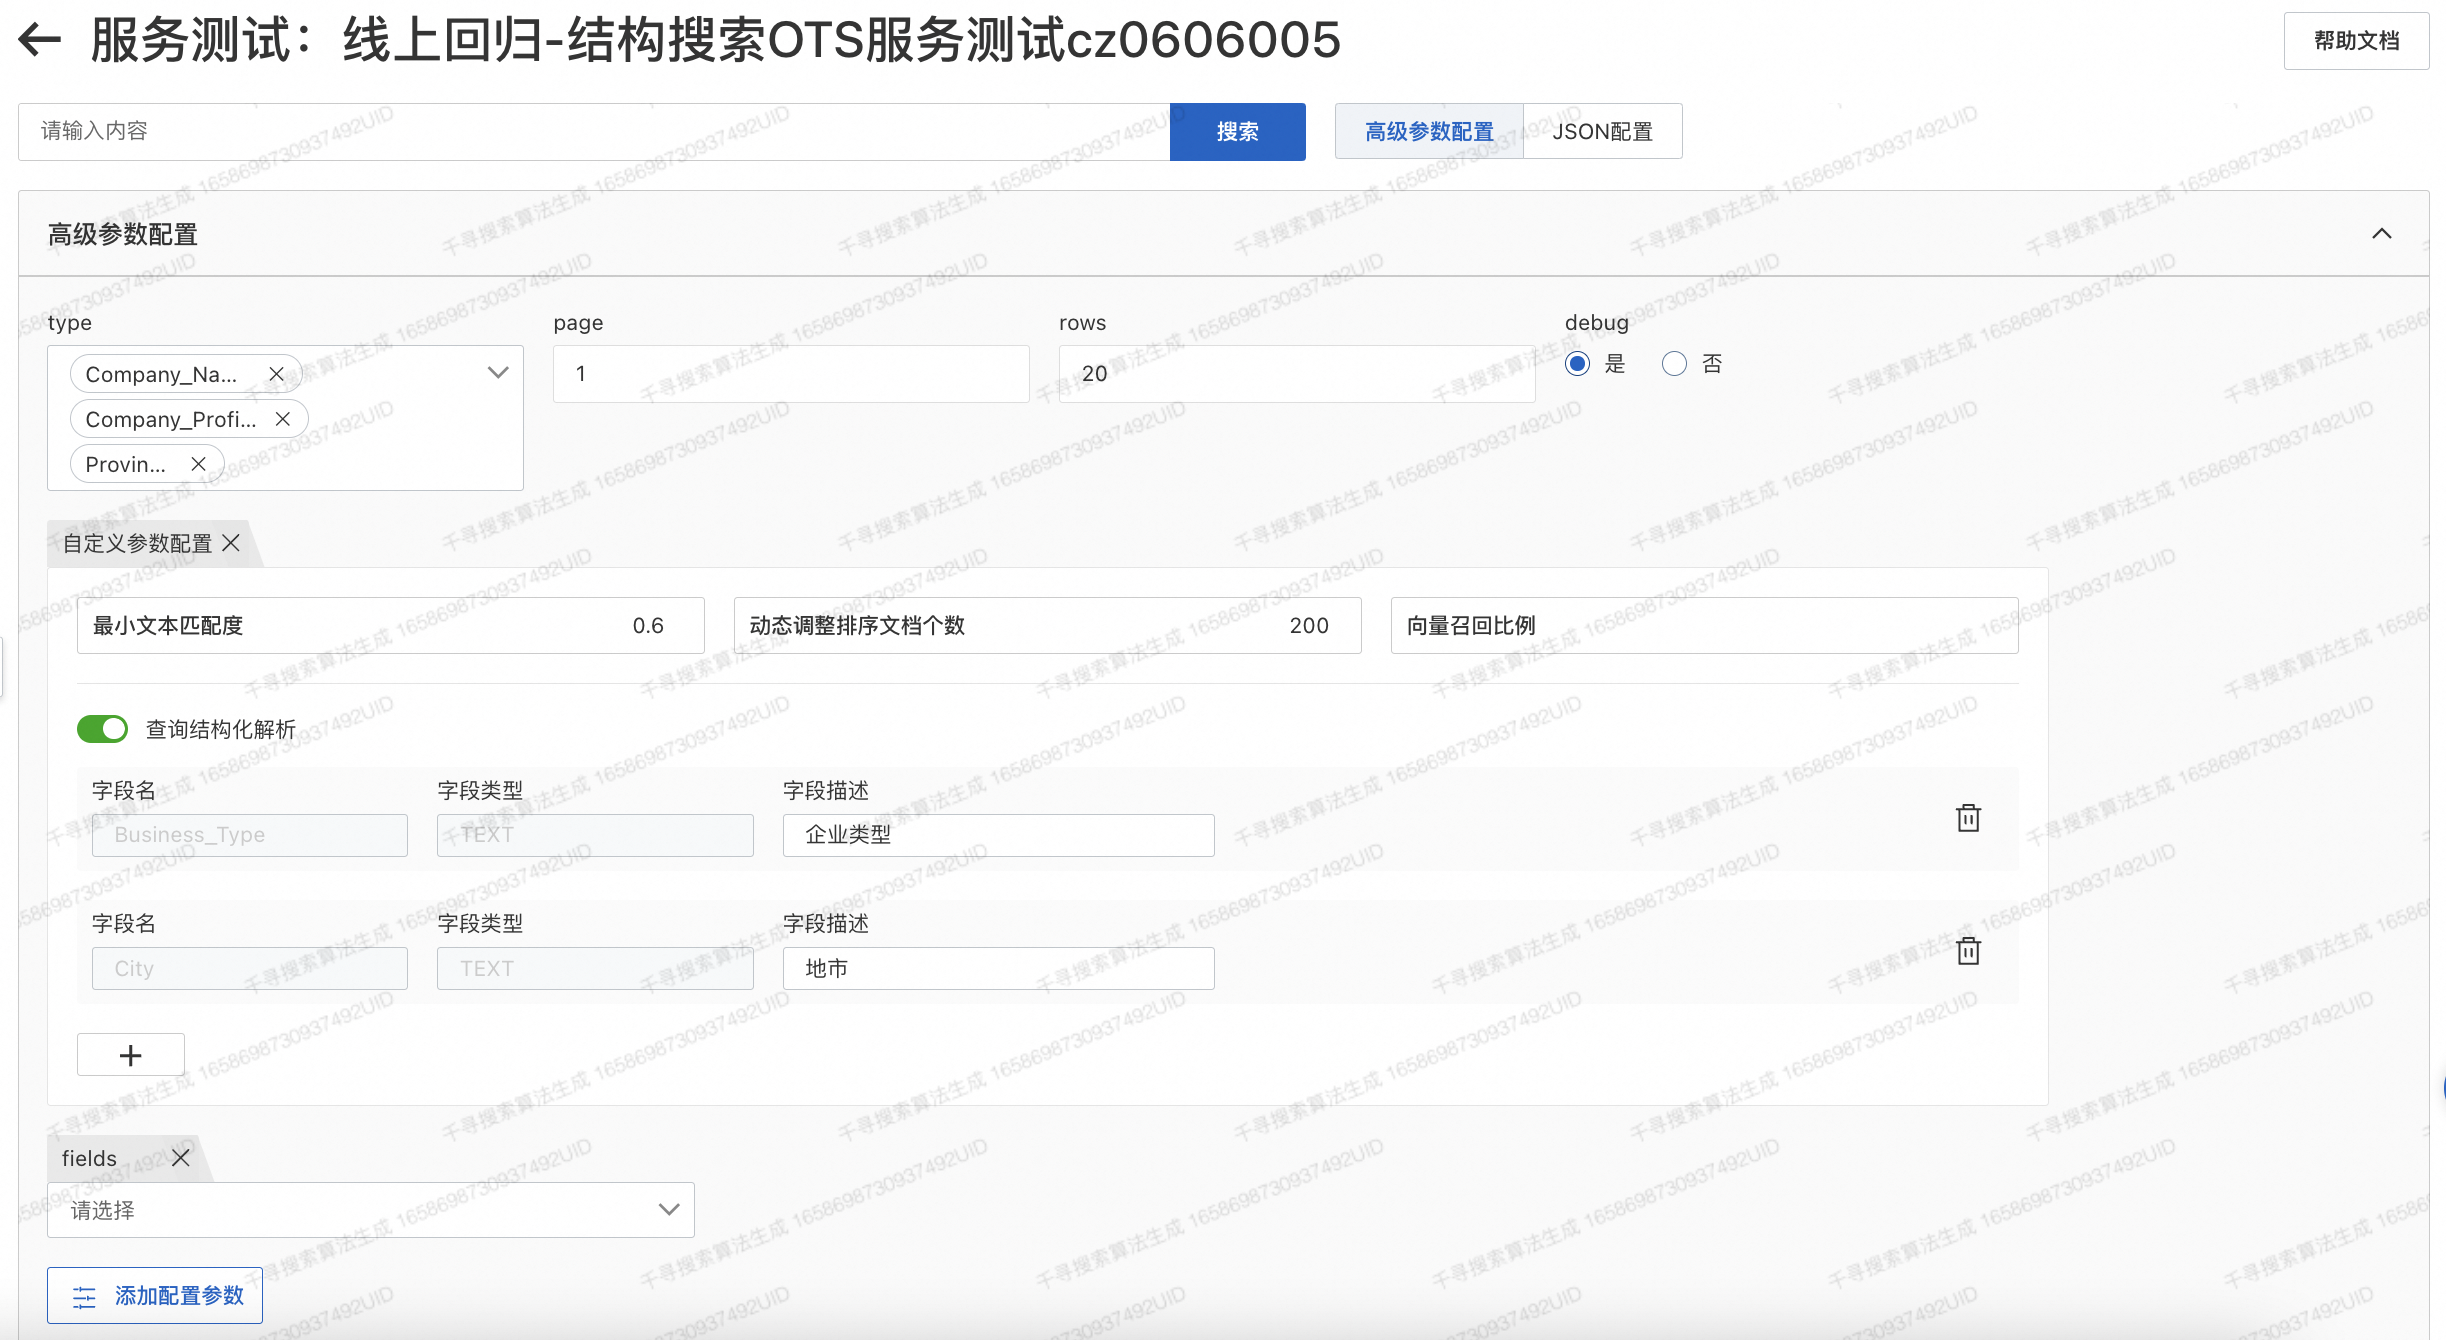Image resolution: width=2446 pixels, height=1340 pixels.
Task: Click the search magnifier button
Action: pos(1237,130)
